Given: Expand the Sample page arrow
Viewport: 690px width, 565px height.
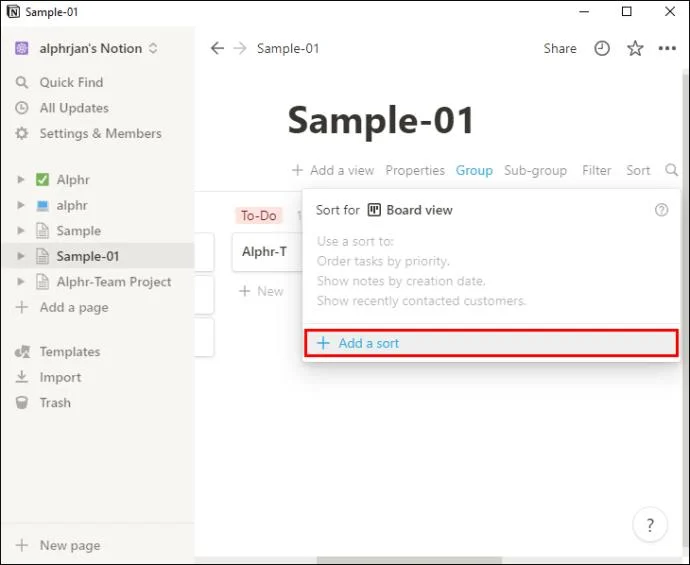Looking at the screenshot, I should point(21,231).
